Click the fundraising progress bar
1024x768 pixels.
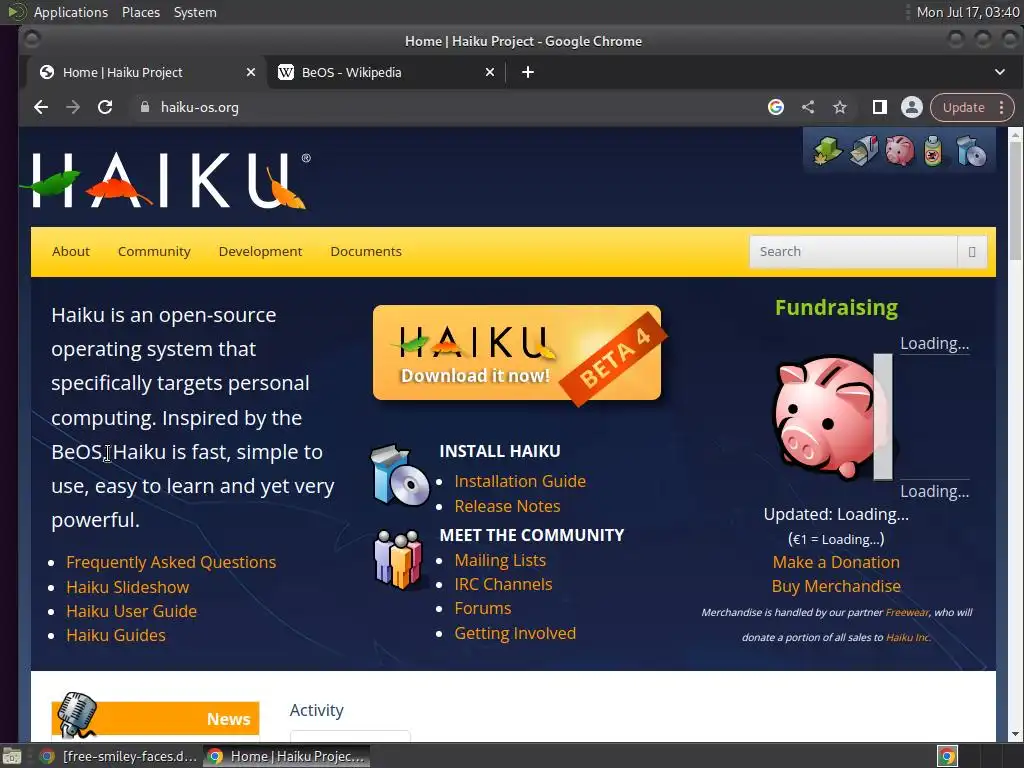pos(883,417)
